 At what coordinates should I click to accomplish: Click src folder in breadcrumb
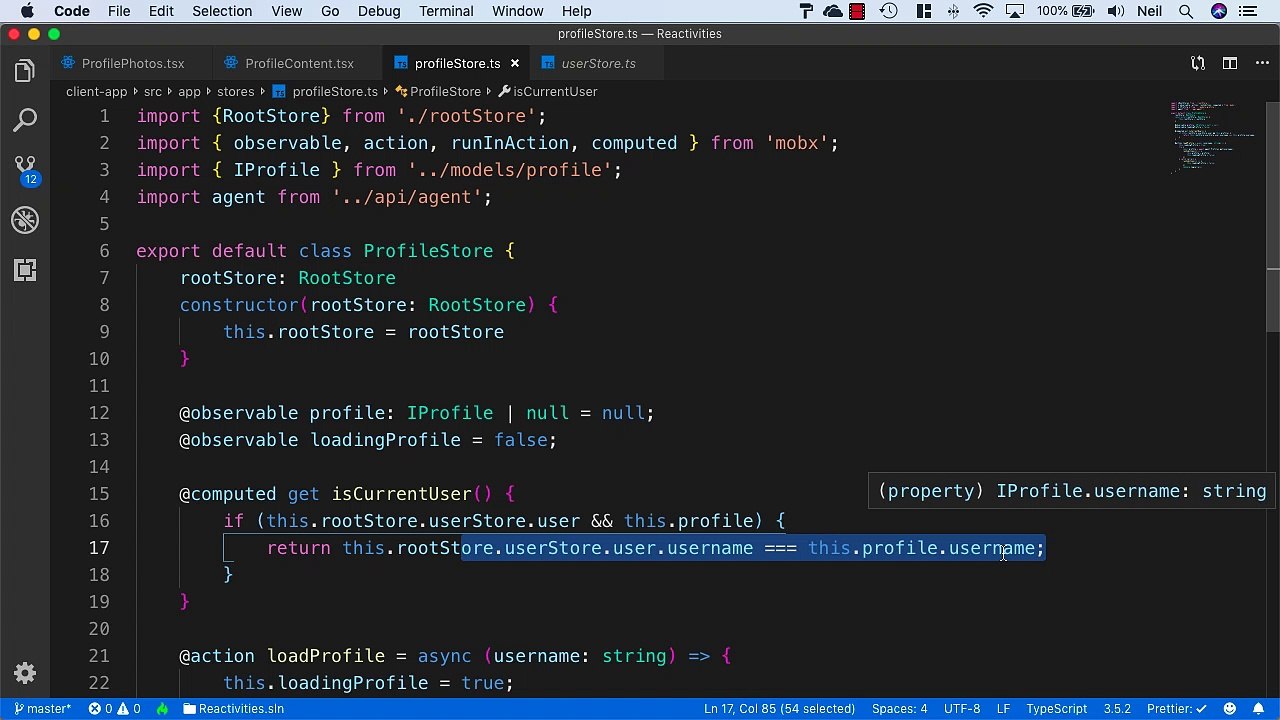(x=152, y=91)
